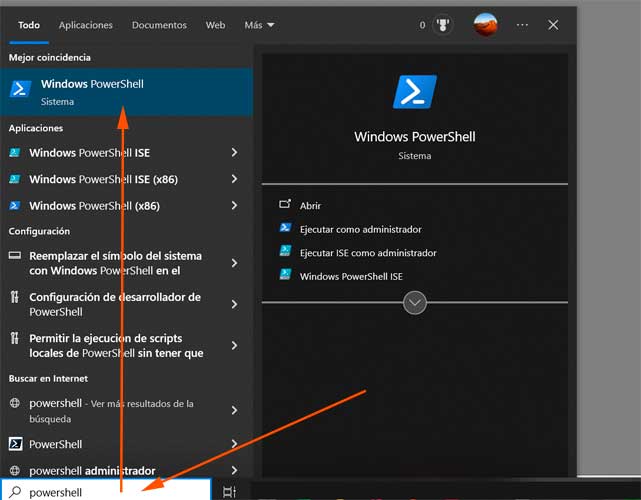Viewport: 641px width, 500px height.
Task: Switch to the Aplicaciones tab
Action: [x=85, y=25]
